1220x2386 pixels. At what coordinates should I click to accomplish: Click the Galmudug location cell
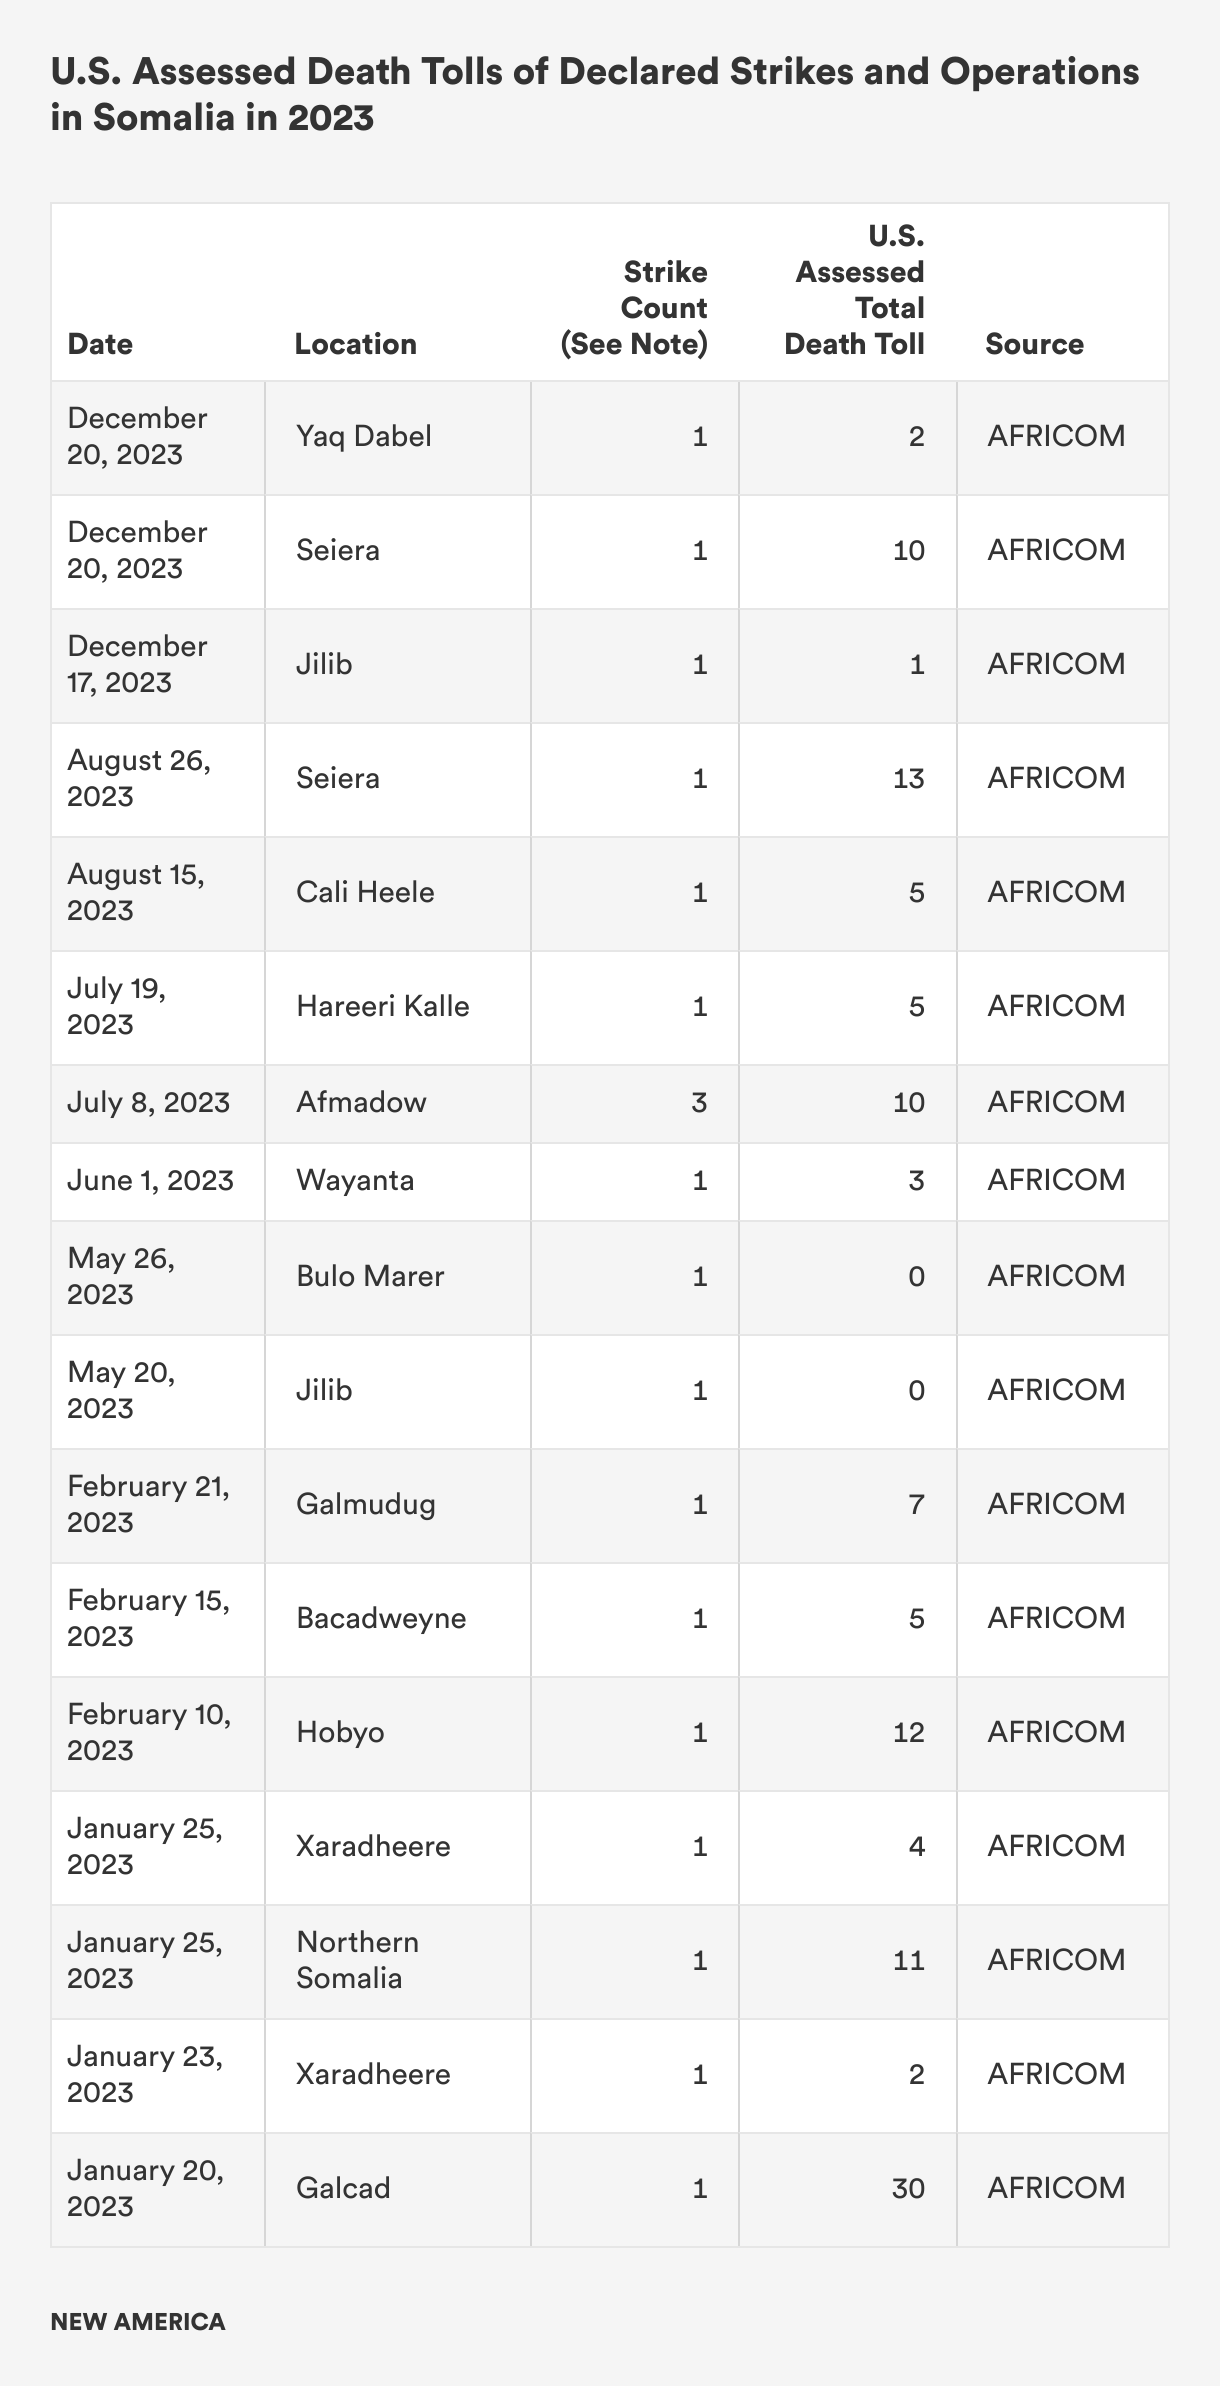coord(366,1505)
